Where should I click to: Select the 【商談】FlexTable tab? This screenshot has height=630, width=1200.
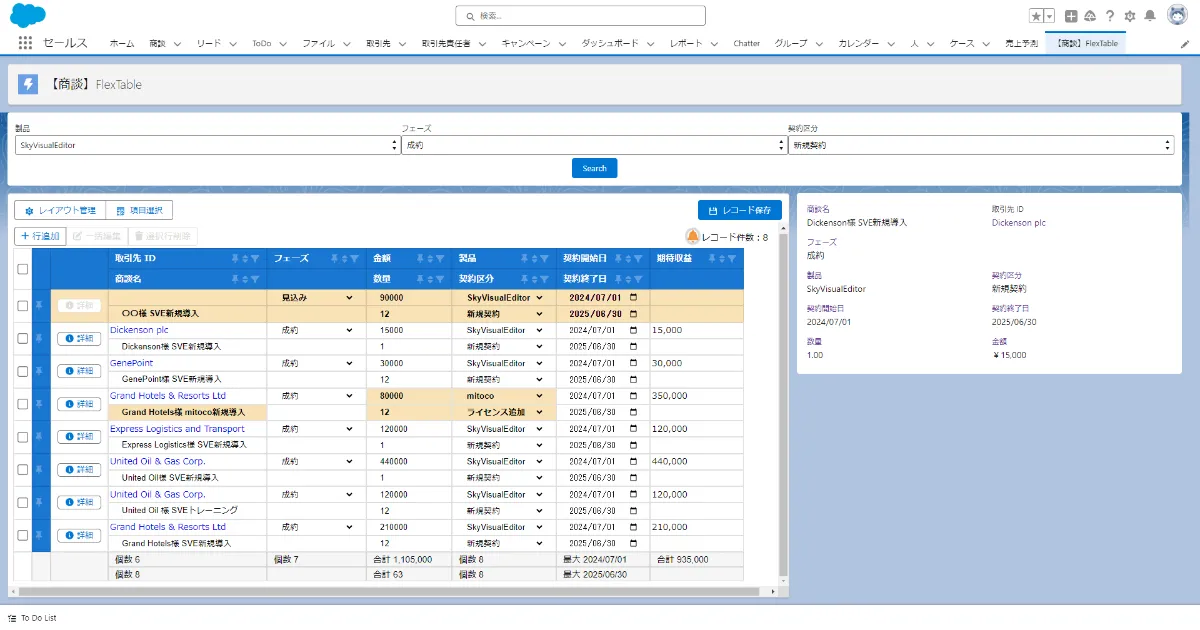point(1086,44)
